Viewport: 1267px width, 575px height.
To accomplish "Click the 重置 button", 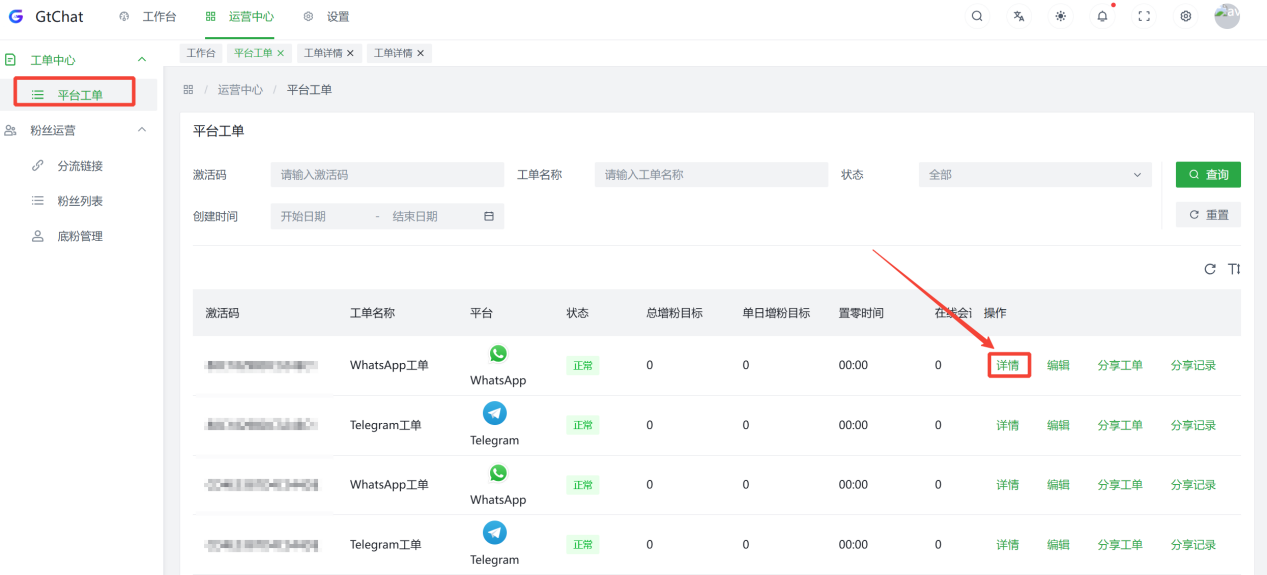I will tap(1208, 215).
